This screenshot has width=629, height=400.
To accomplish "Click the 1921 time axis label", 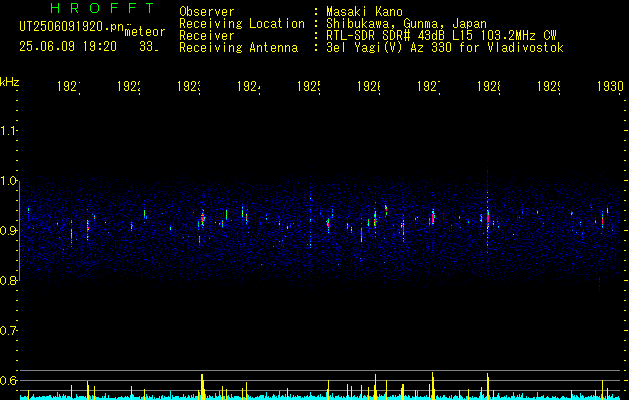I will (x=69, y=87).
